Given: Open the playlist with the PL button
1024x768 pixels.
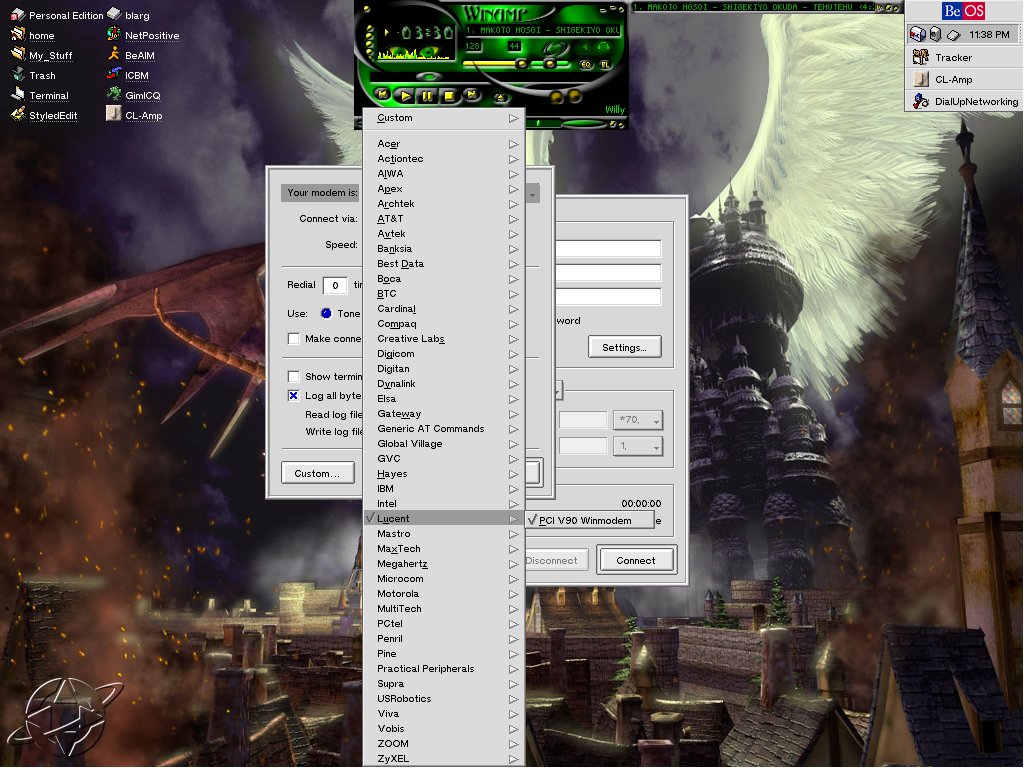Looking at the screenshot, I should 605,65.
